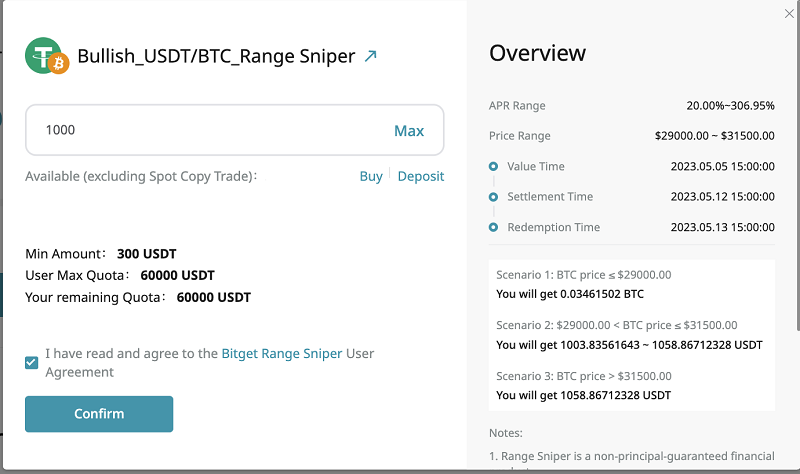Click Scenario 3 payout 1058.86712328 USDT
This screenshot has height=474, width=800.
pyautogui.click(x=583, y=395)
